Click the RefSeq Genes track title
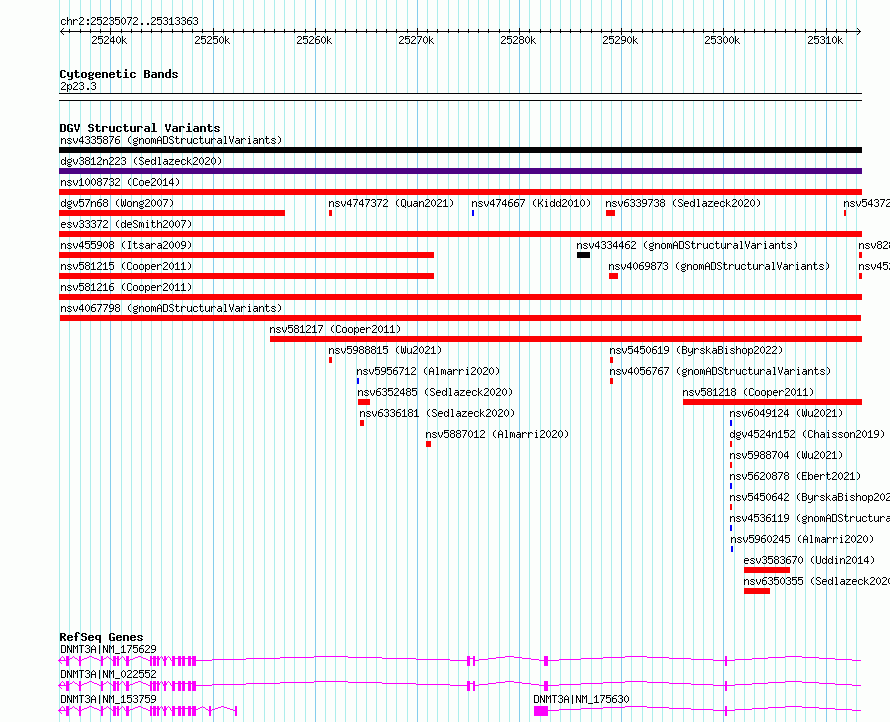 coord(101,637)
